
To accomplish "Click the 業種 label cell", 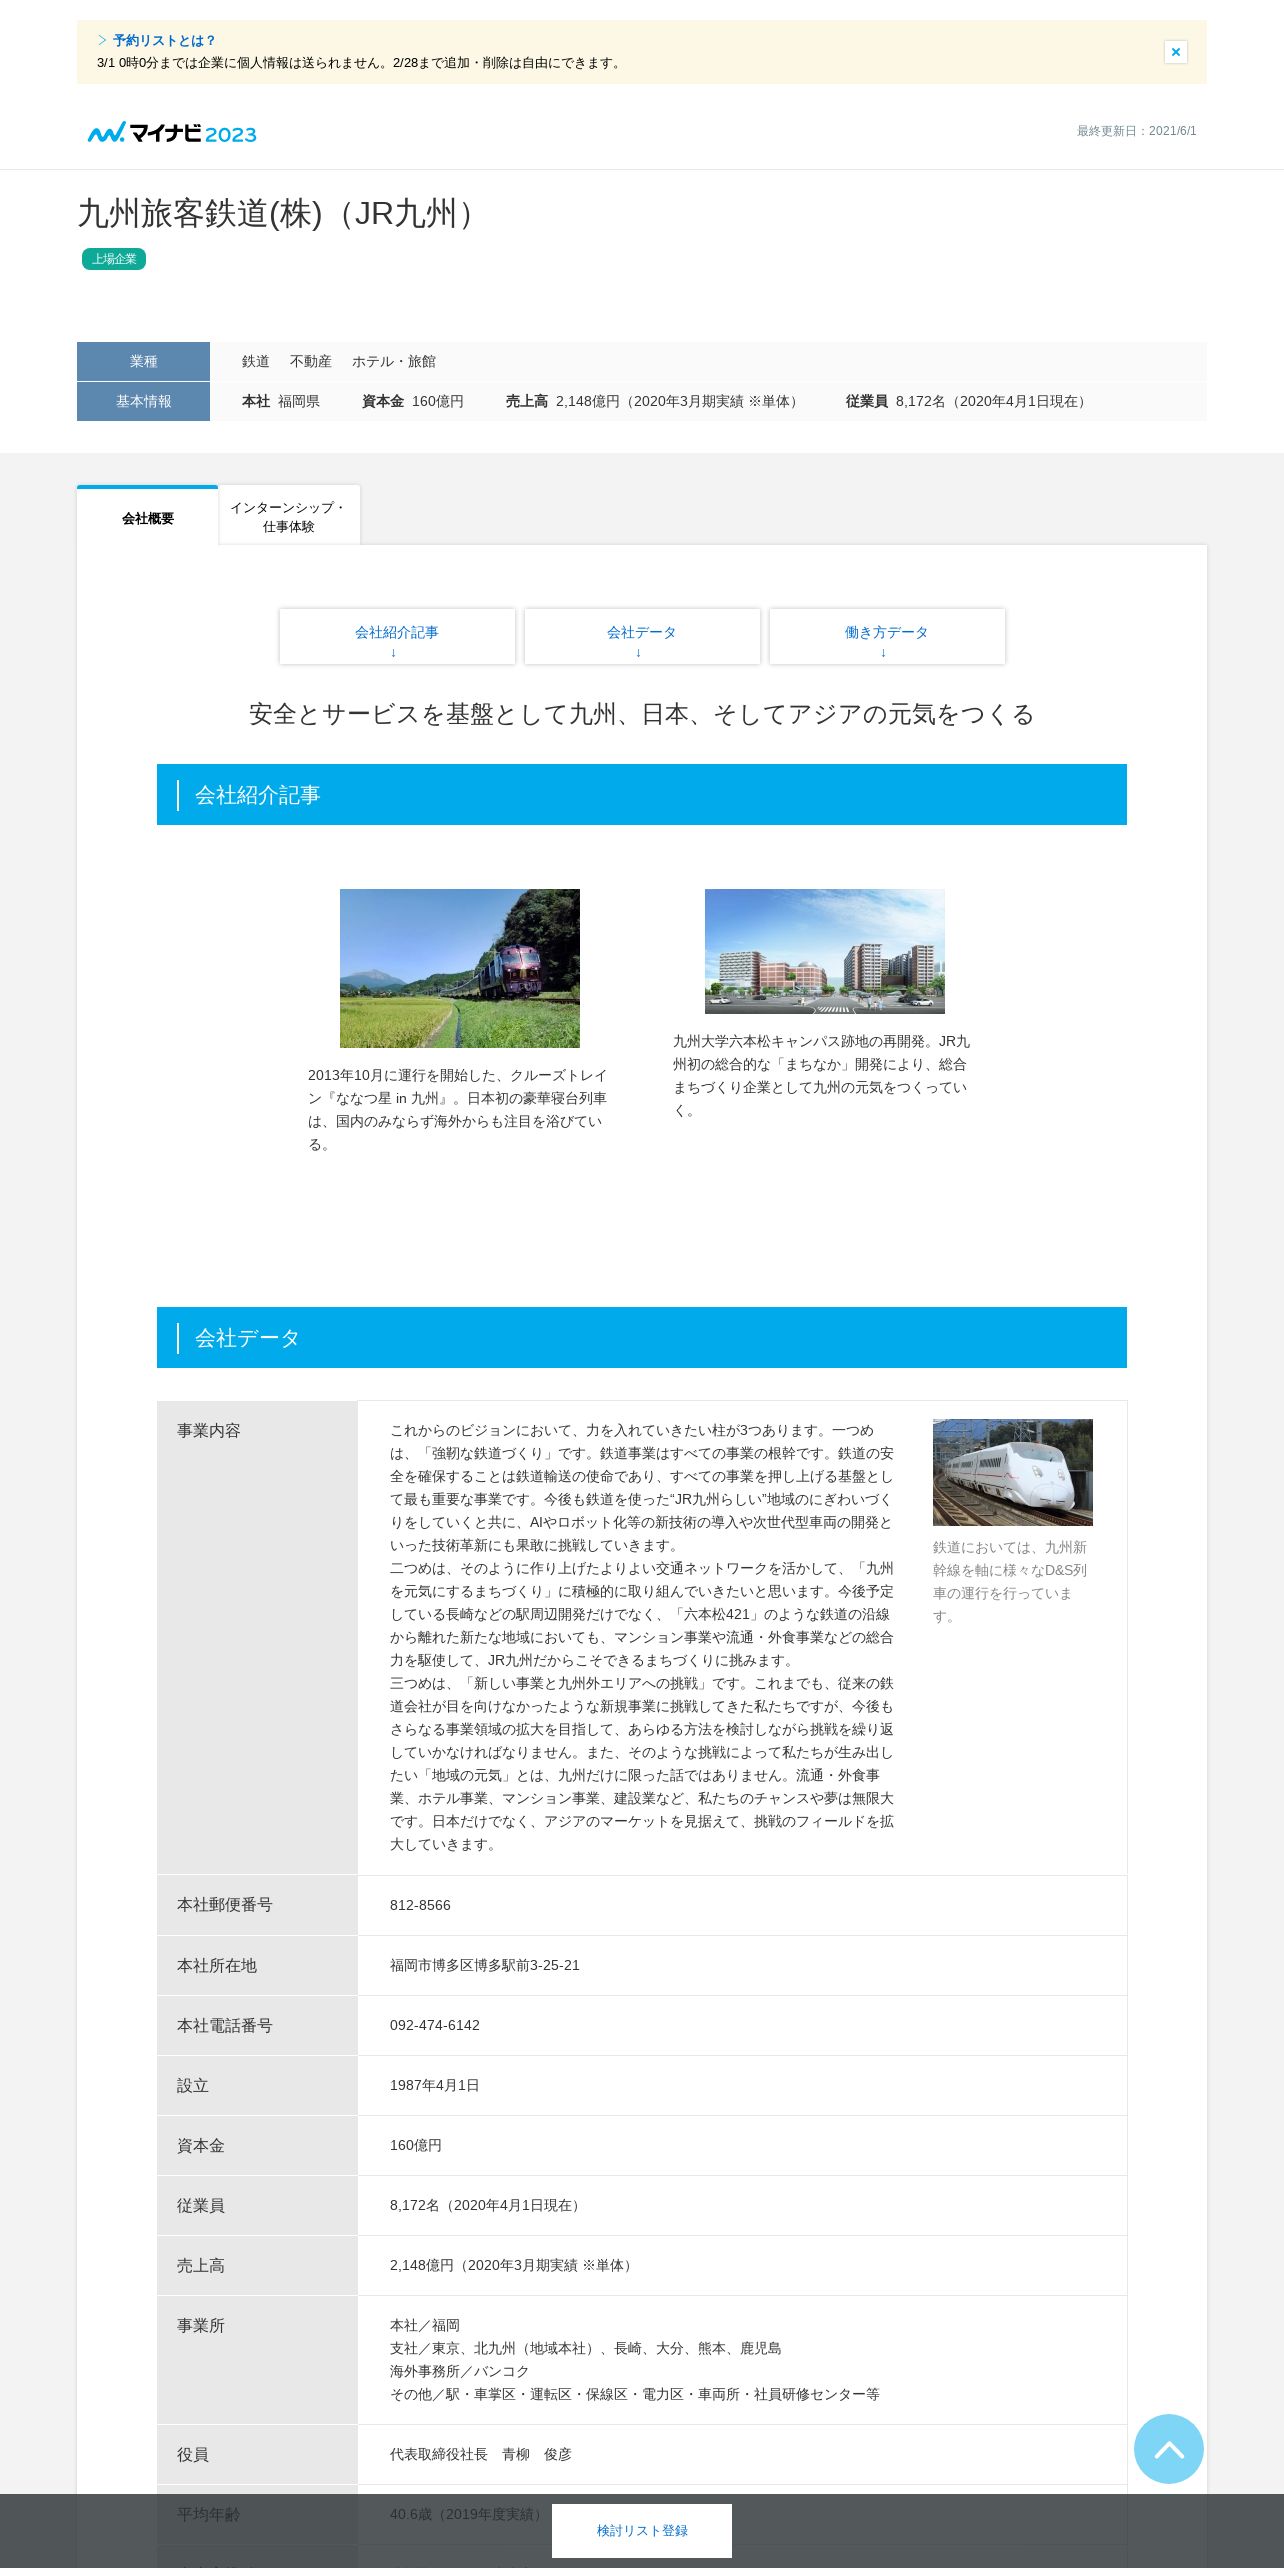I will coord(143,361).
